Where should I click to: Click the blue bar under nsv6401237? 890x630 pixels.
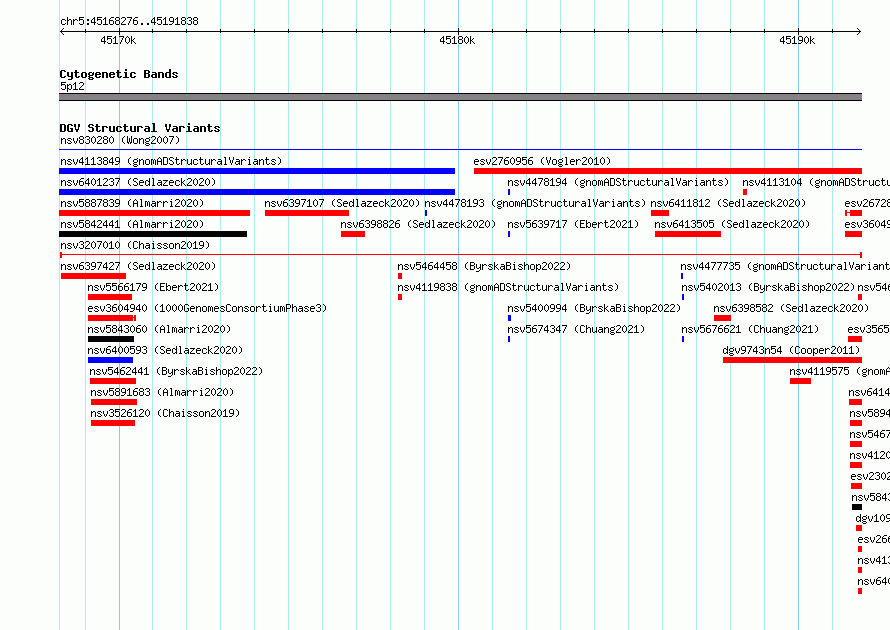pos(257,192)
